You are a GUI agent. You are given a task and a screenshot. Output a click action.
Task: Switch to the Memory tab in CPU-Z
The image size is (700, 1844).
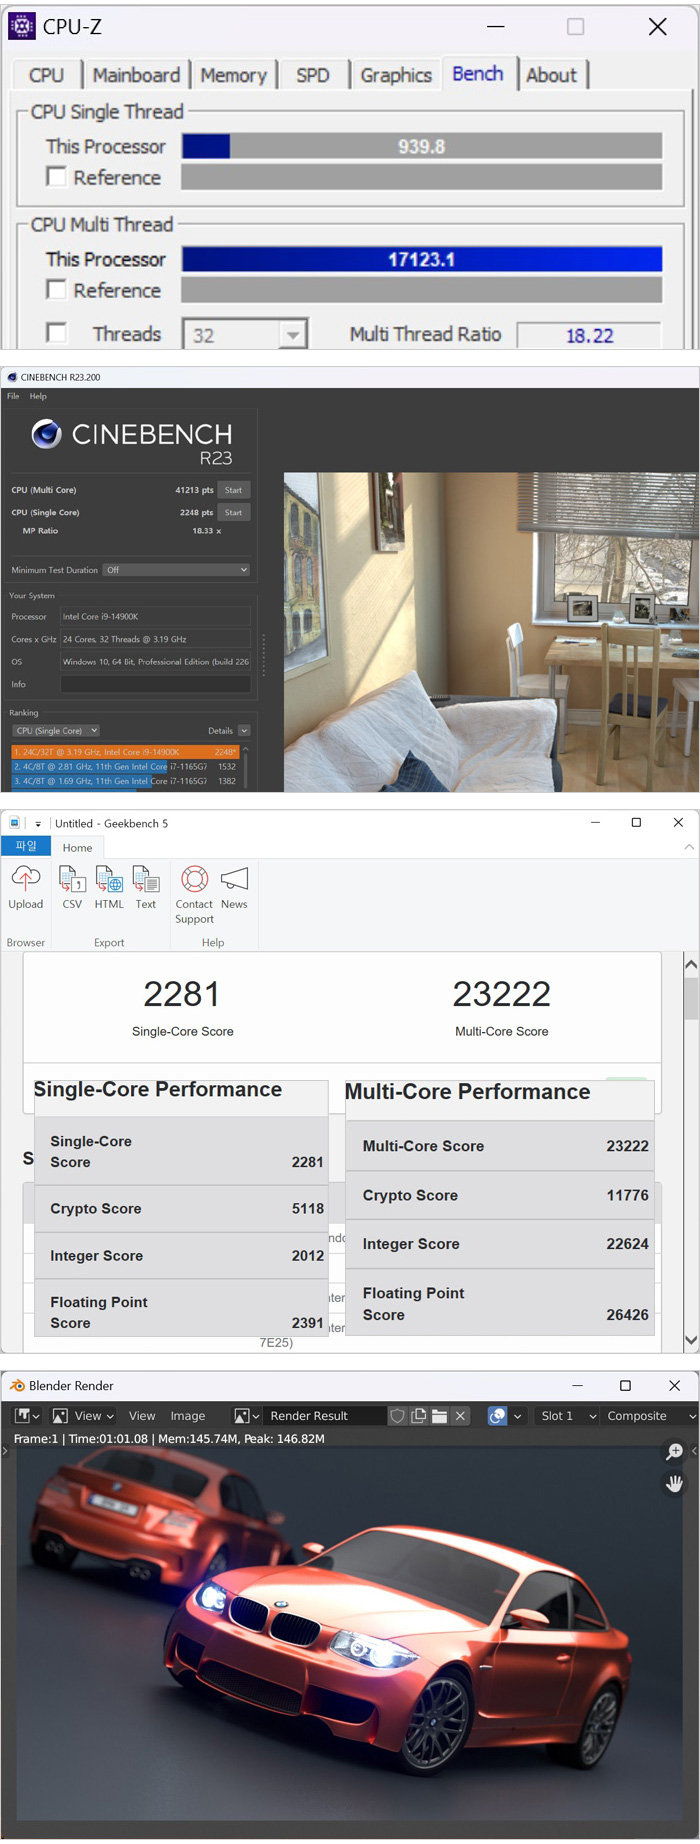coord(233,76)
